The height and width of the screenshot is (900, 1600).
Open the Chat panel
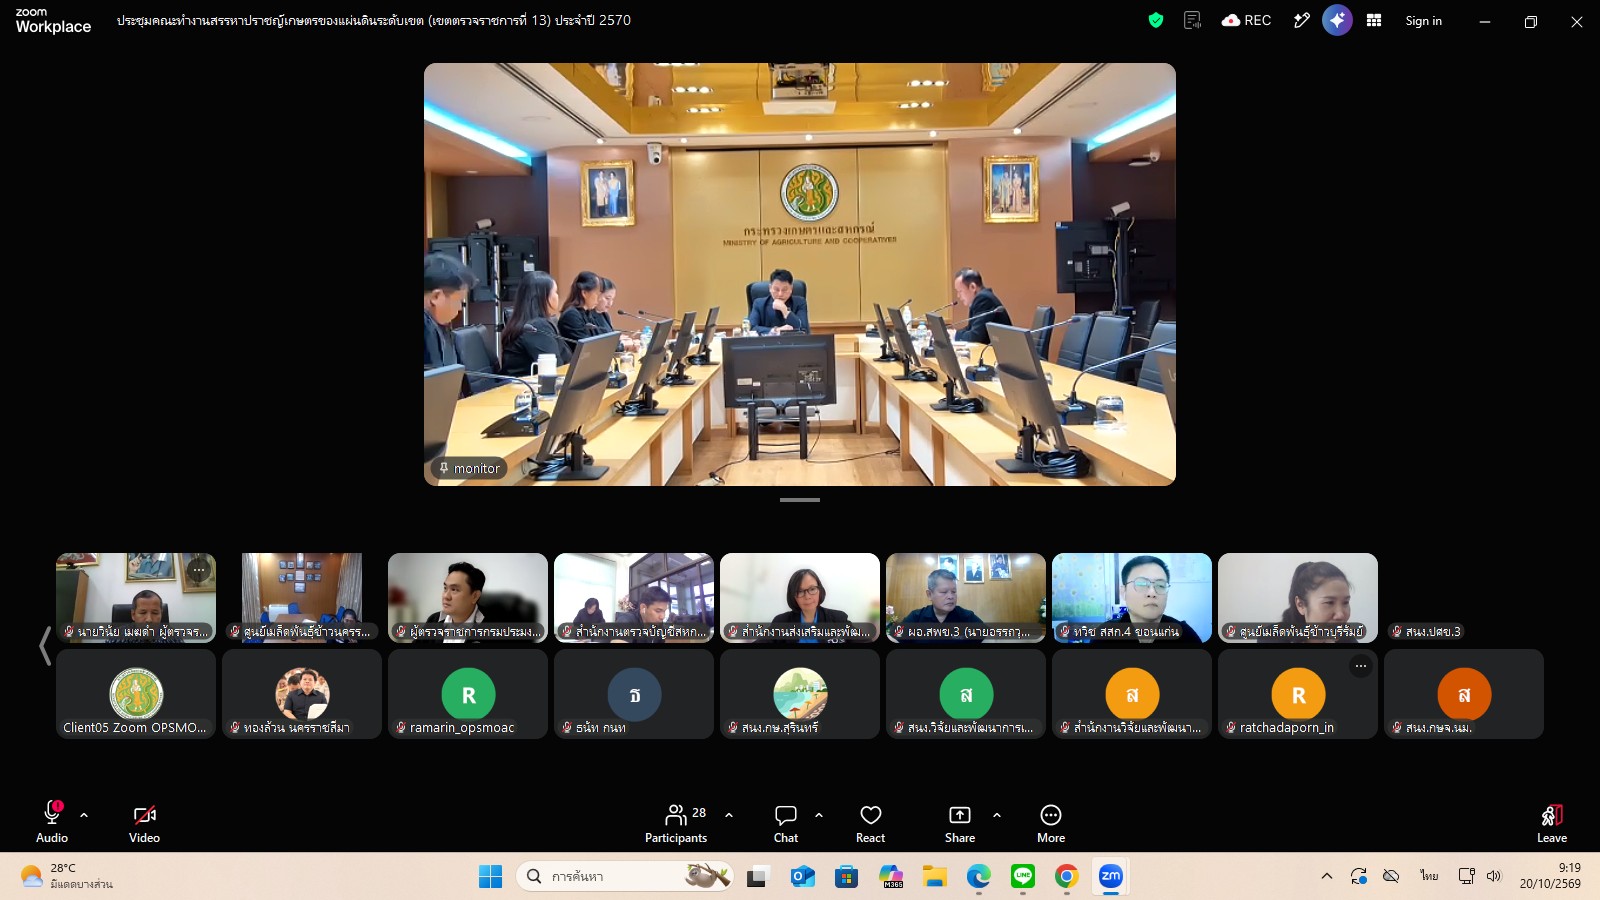tap(786, 822)
